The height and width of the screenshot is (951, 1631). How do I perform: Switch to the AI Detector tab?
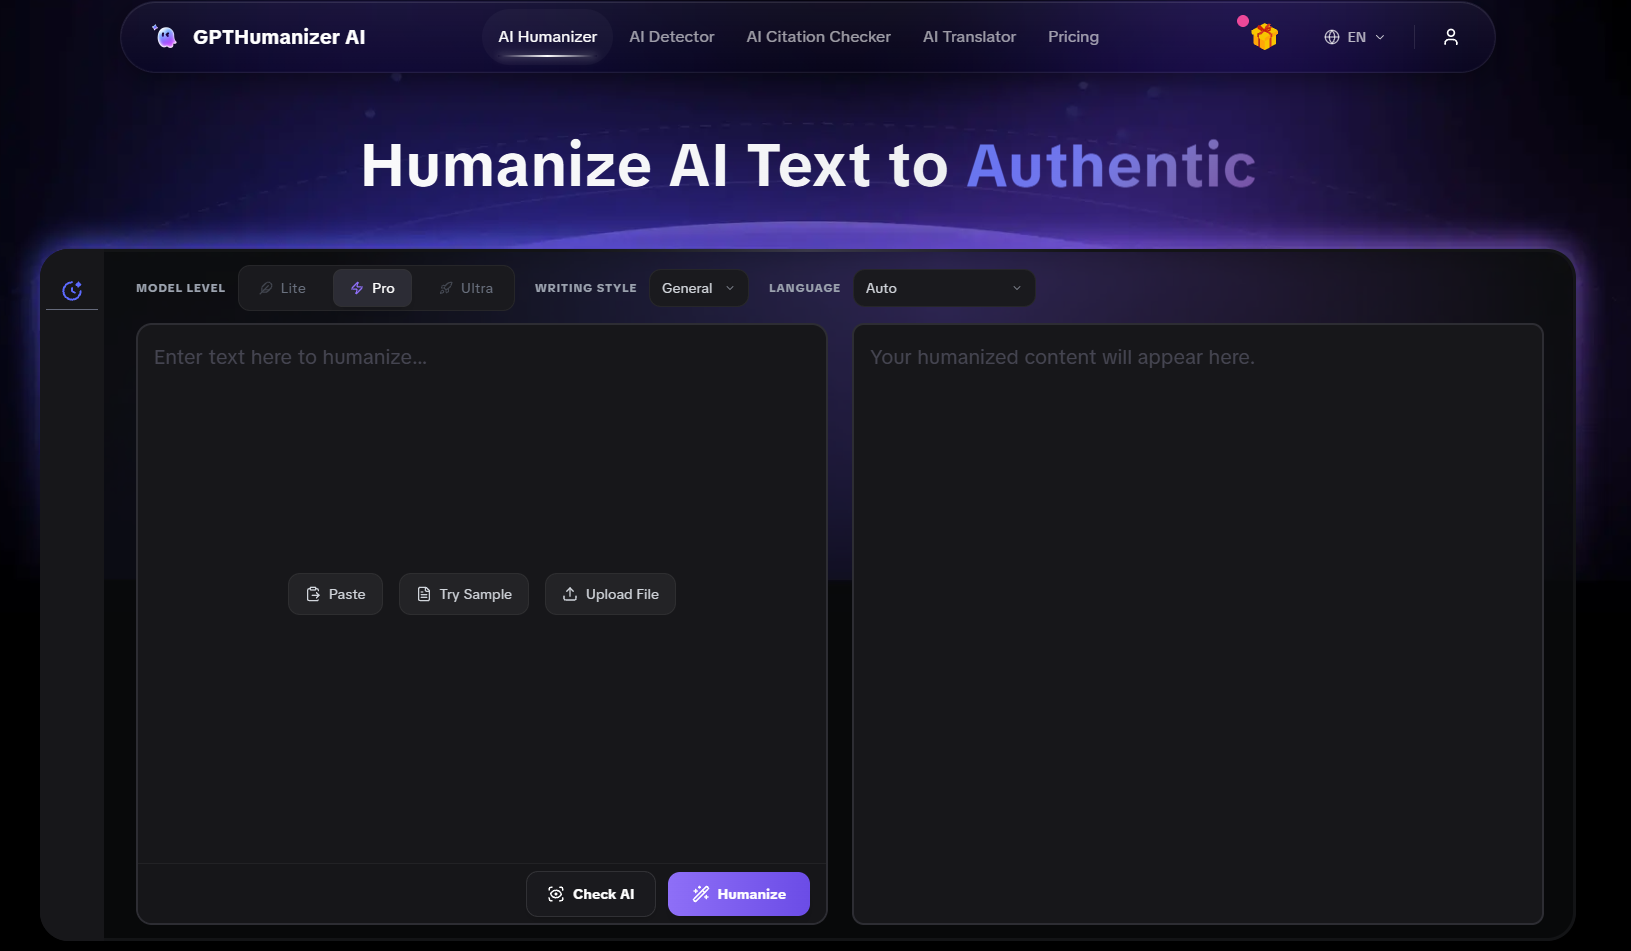[671, 36]
